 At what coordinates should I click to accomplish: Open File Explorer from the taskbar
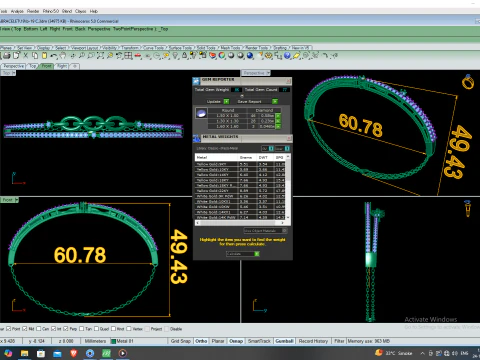pyautogui.click(x=24, y=353)
